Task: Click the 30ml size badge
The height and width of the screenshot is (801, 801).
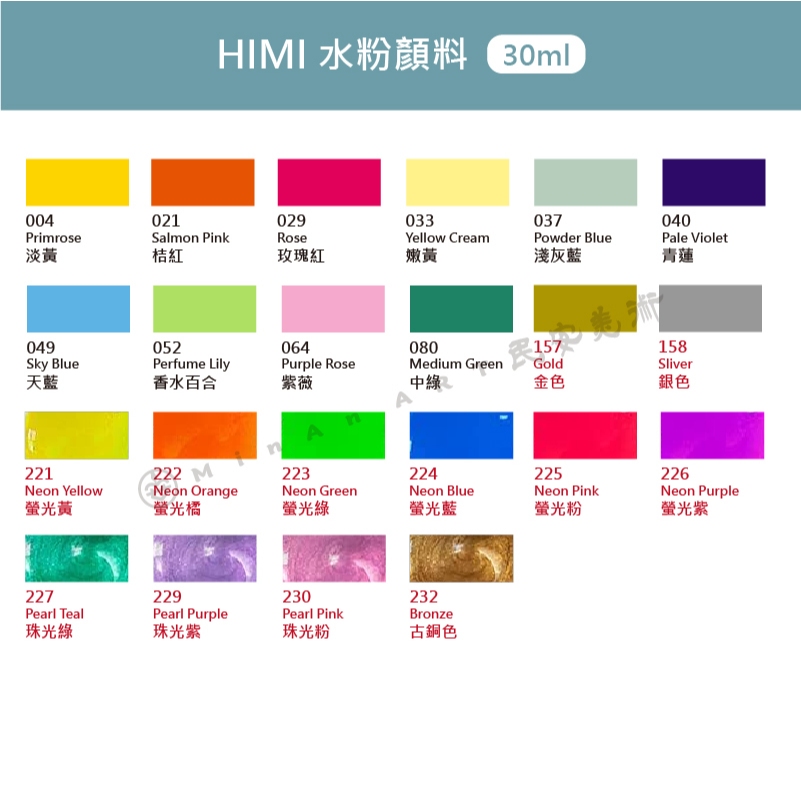Action: point(536,54)
